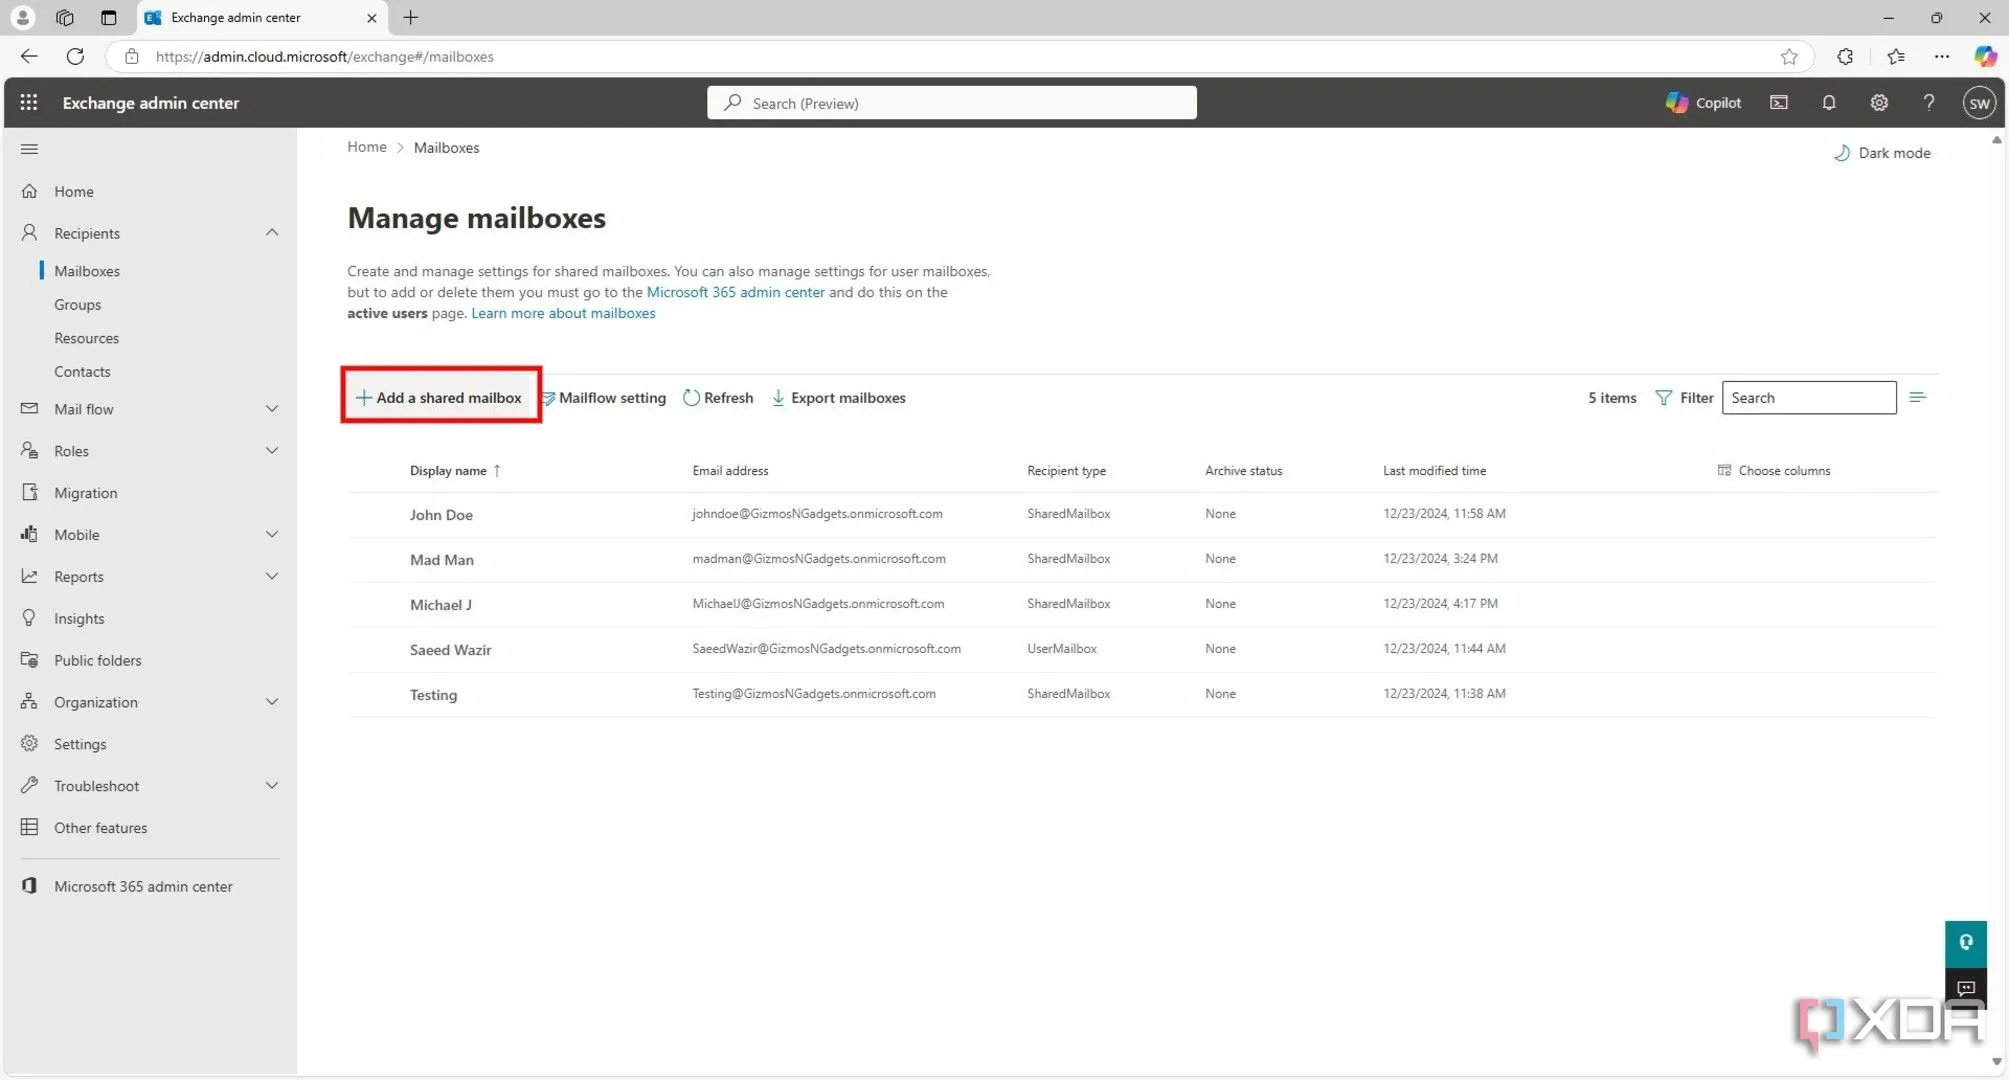Viewport: 2009px width, 1080px height.
Task: Click the browser address bar URL
Action: point(324,57)
